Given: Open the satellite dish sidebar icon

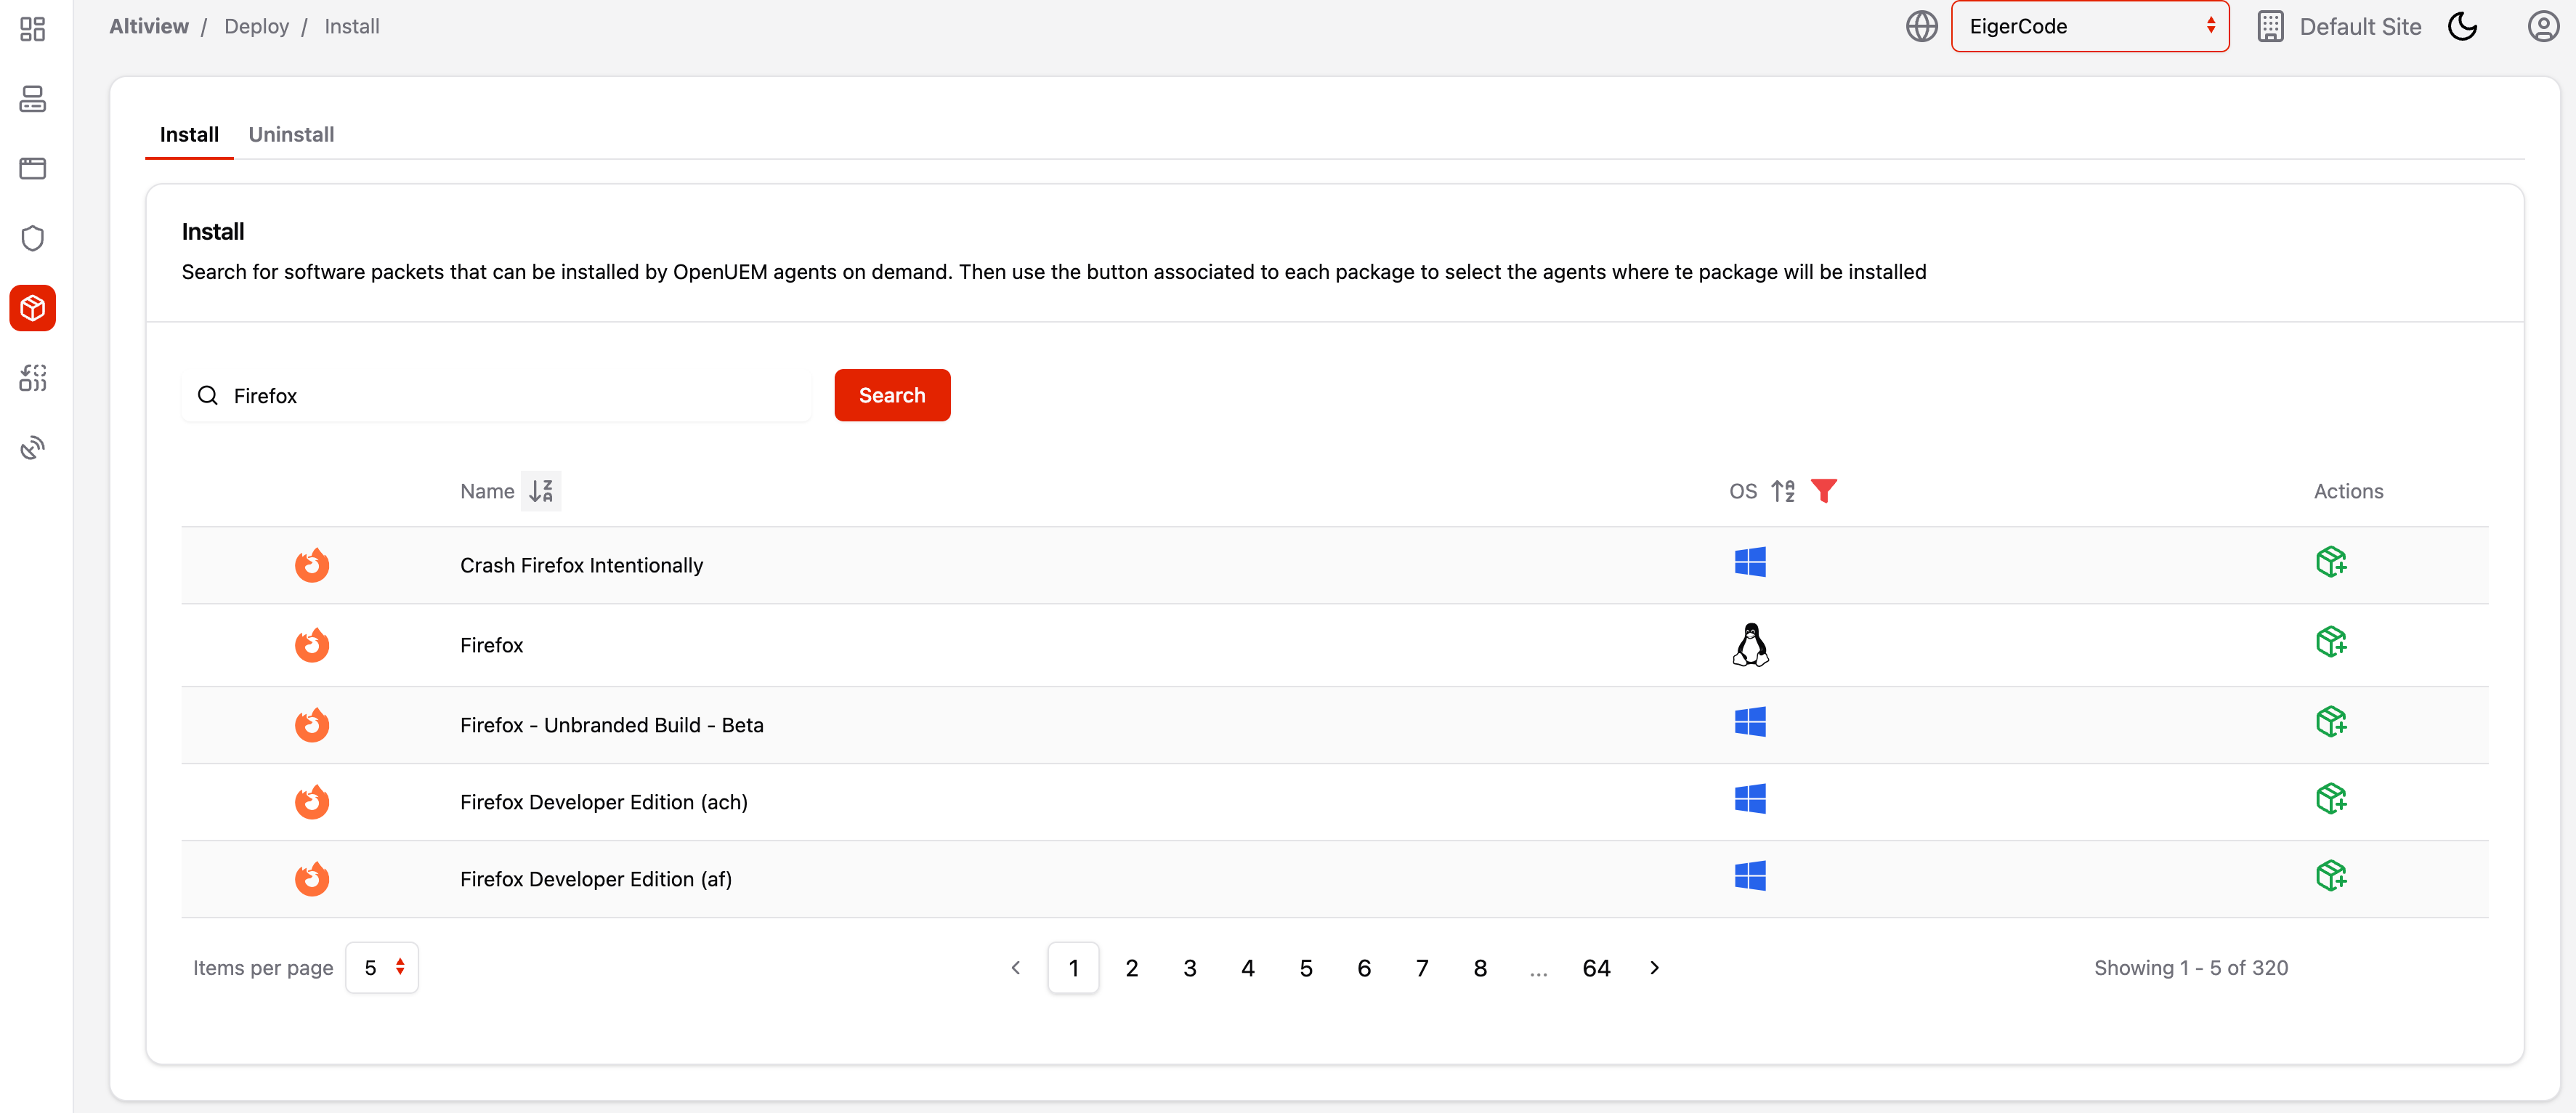Looking at the screenshot, I should [32, 447].
